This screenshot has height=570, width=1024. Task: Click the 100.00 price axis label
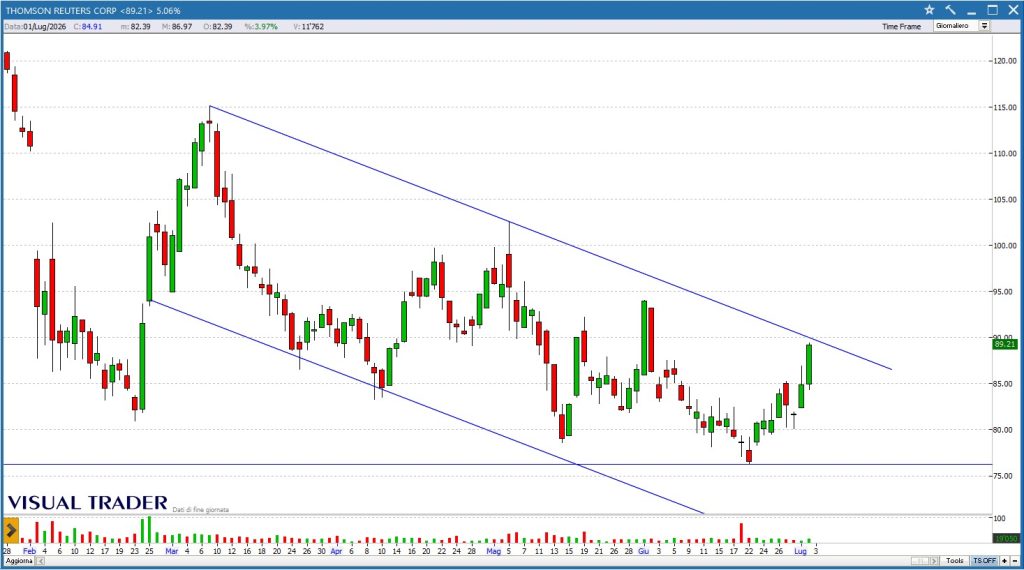(x=1005, y=245)
